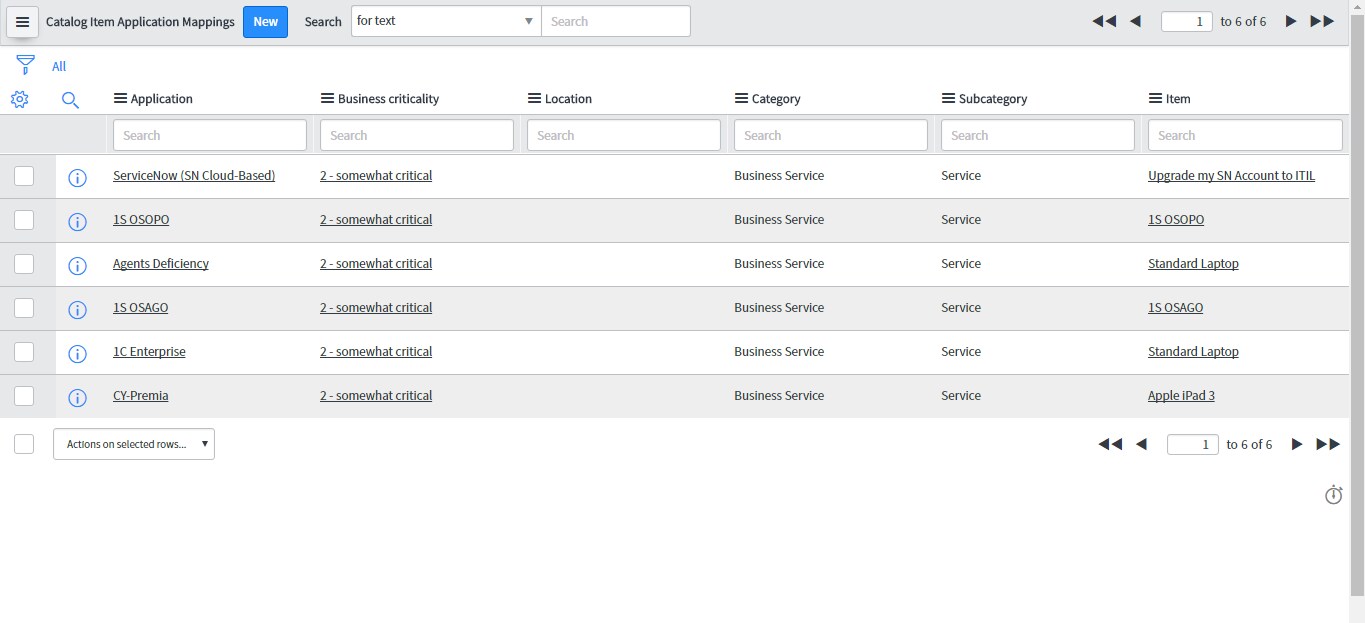The image size is (1365, 623).
Task: Open Category column options menu icon
Action: 741,98
